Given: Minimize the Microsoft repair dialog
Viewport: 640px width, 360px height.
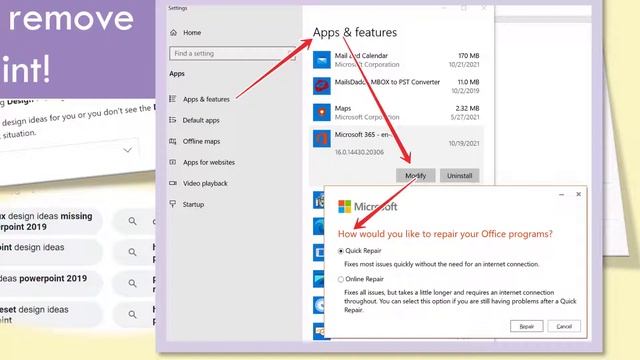Looking at the screenshot, I should click(561, 195).
